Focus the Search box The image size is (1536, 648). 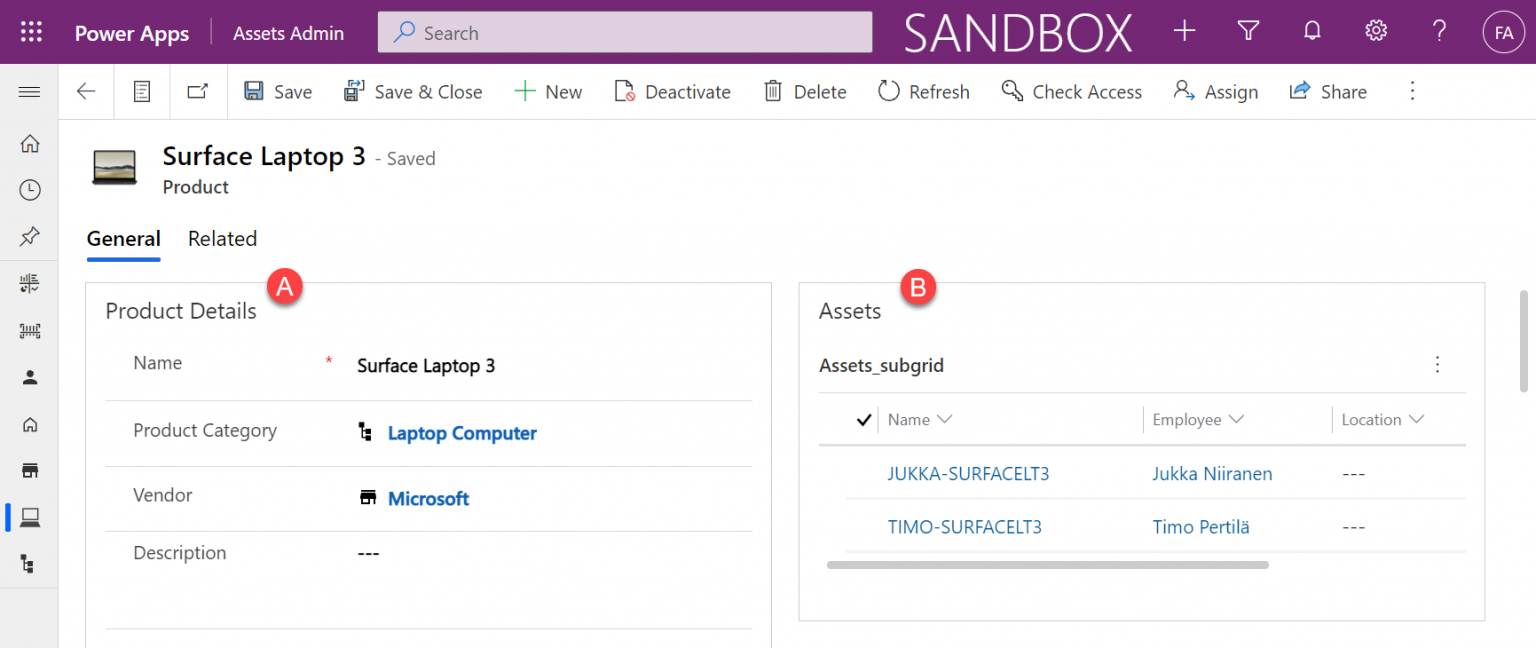(x=625, y=32)
